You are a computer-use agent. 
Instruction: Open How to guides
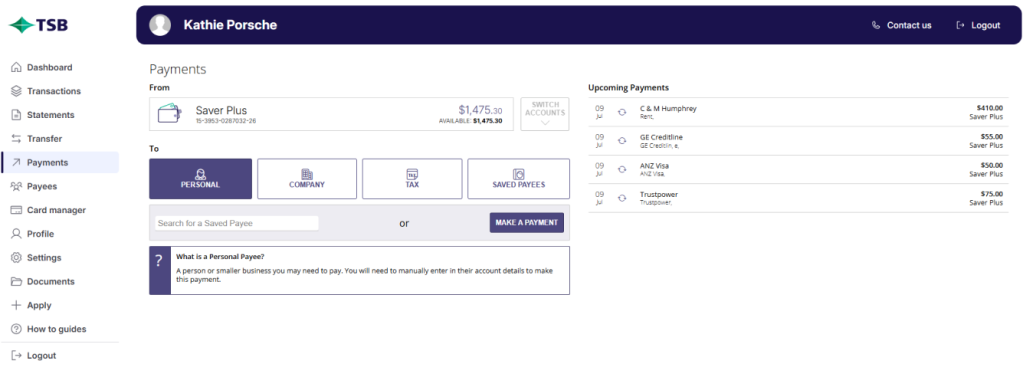coord(60,329)
